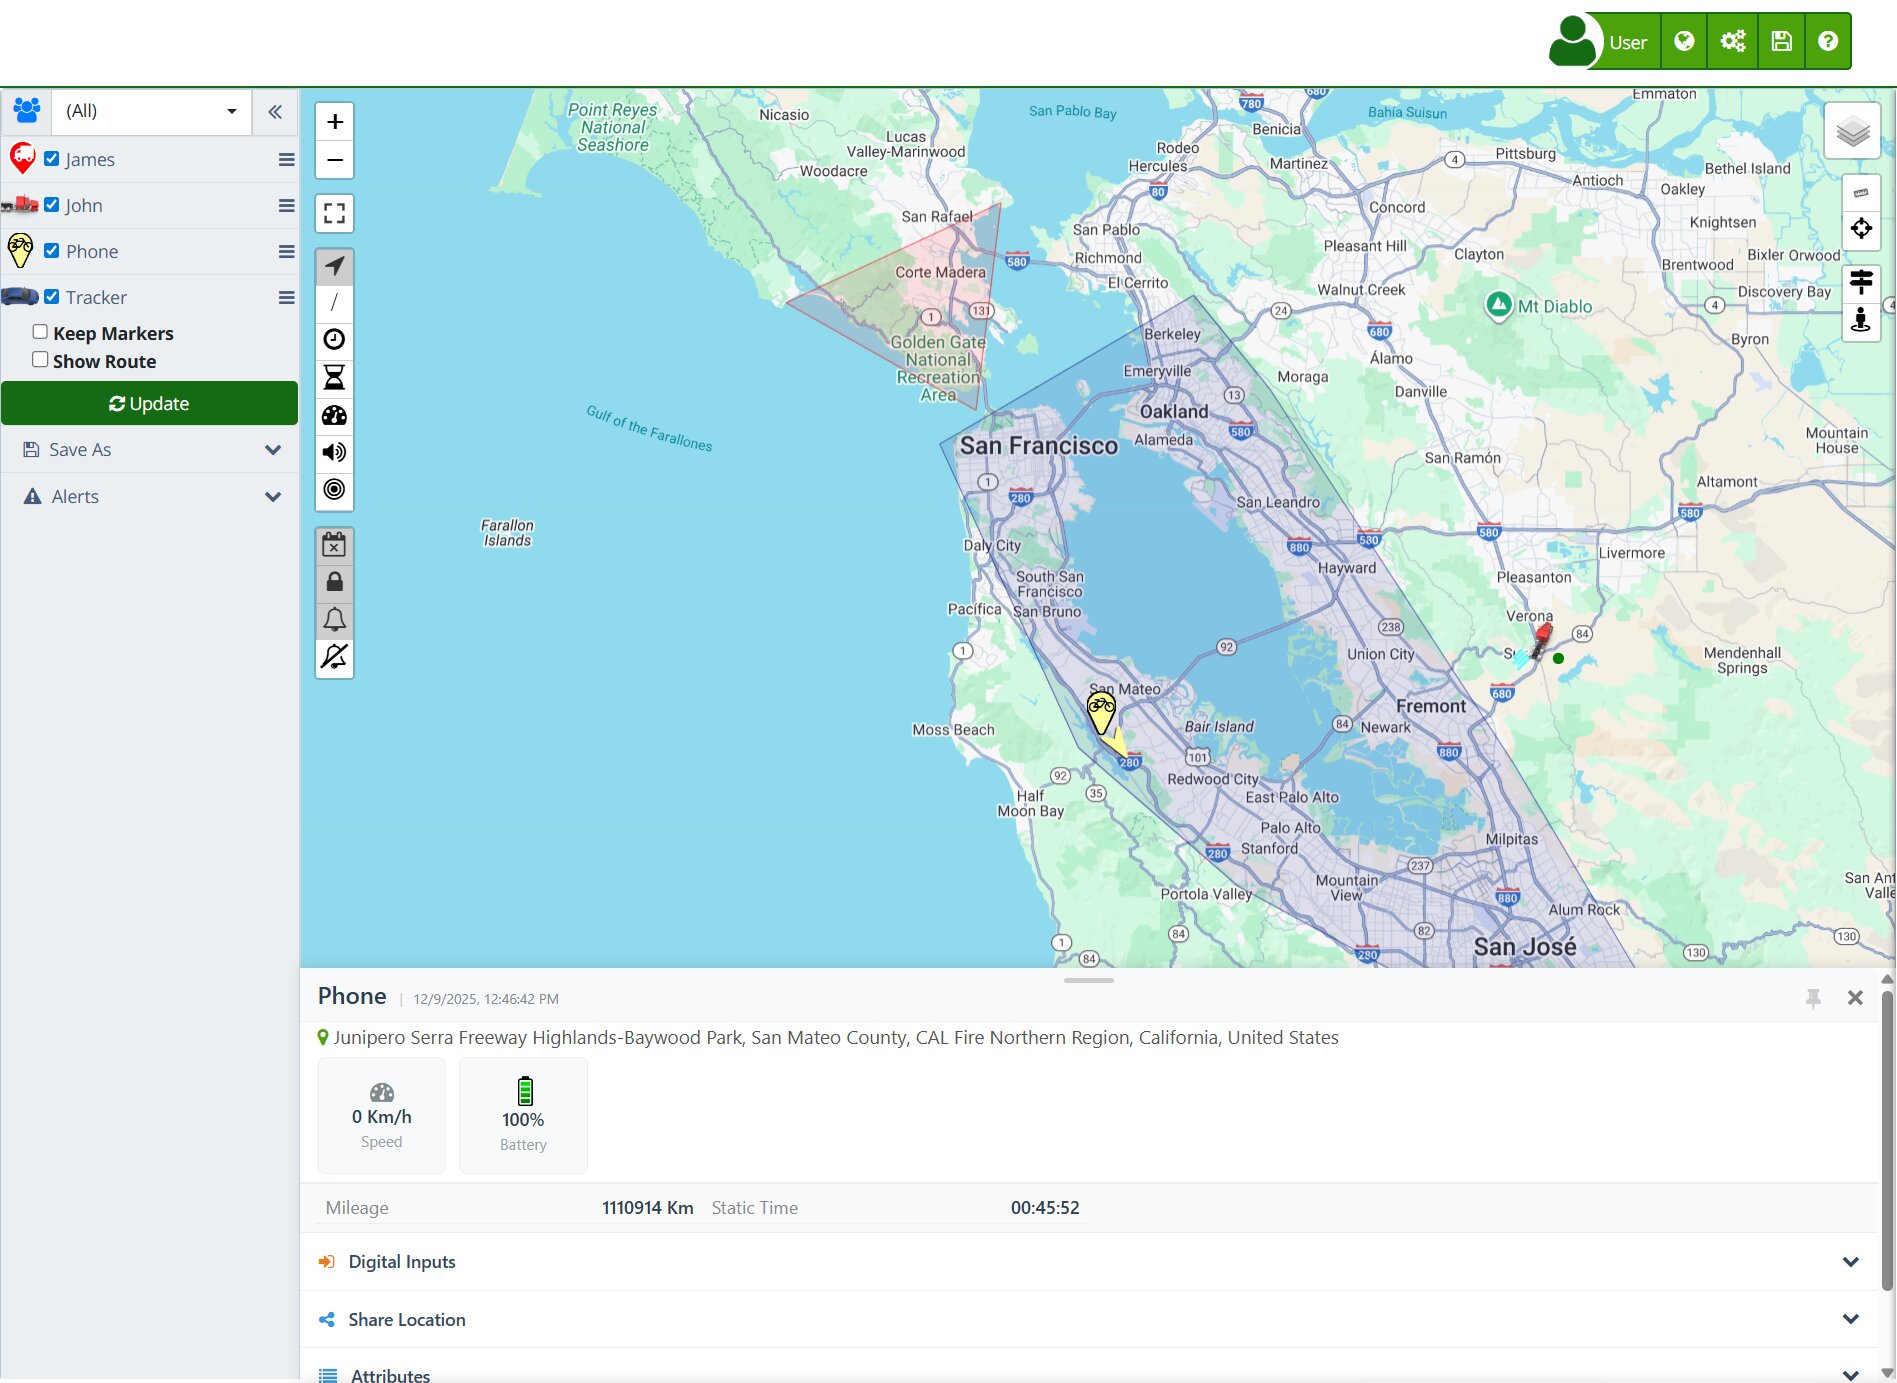
Task: Click the speedometer gauge tool icon
Action: coord(335,415)
